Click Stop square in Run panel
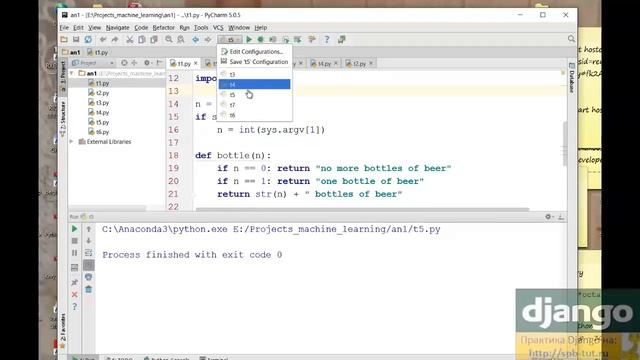 pyautogui.click(x=75, y=241)
